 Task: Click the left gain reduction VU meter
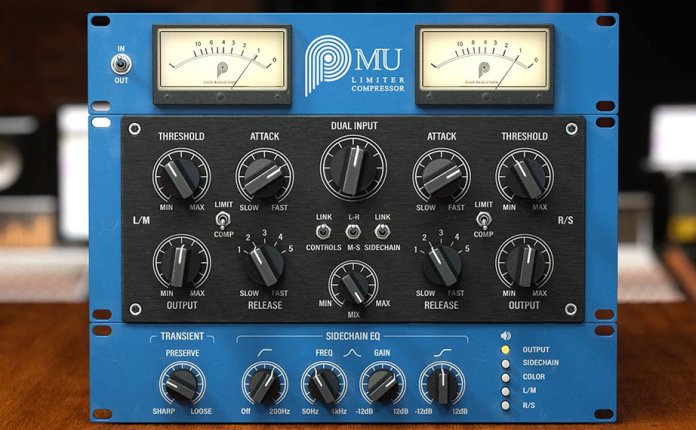[x=221, y=65]
